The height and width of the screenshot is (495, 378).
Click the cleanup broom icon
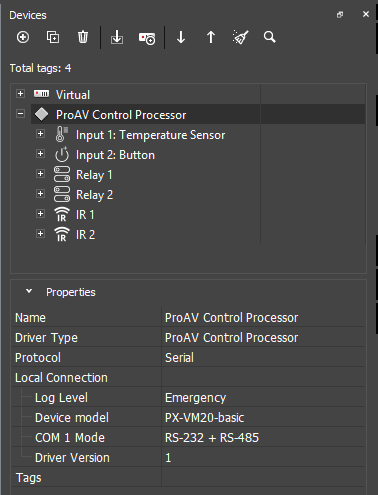(x=240, y=37)
